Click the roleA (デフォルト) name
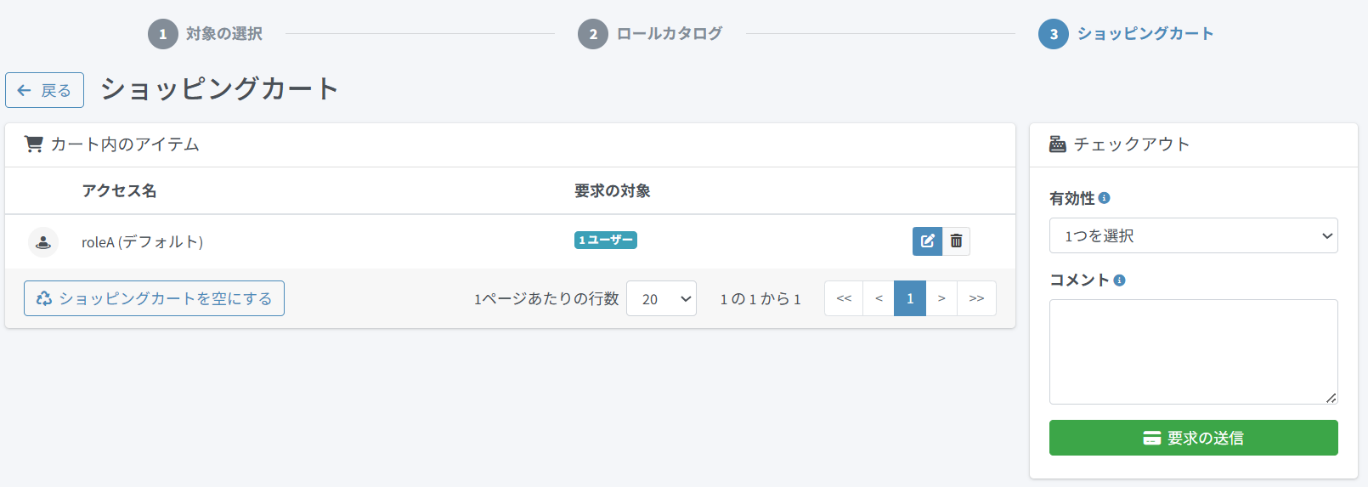Image resolution: width=1368 pixels, height=487 pixels. [x=142, y=241]
